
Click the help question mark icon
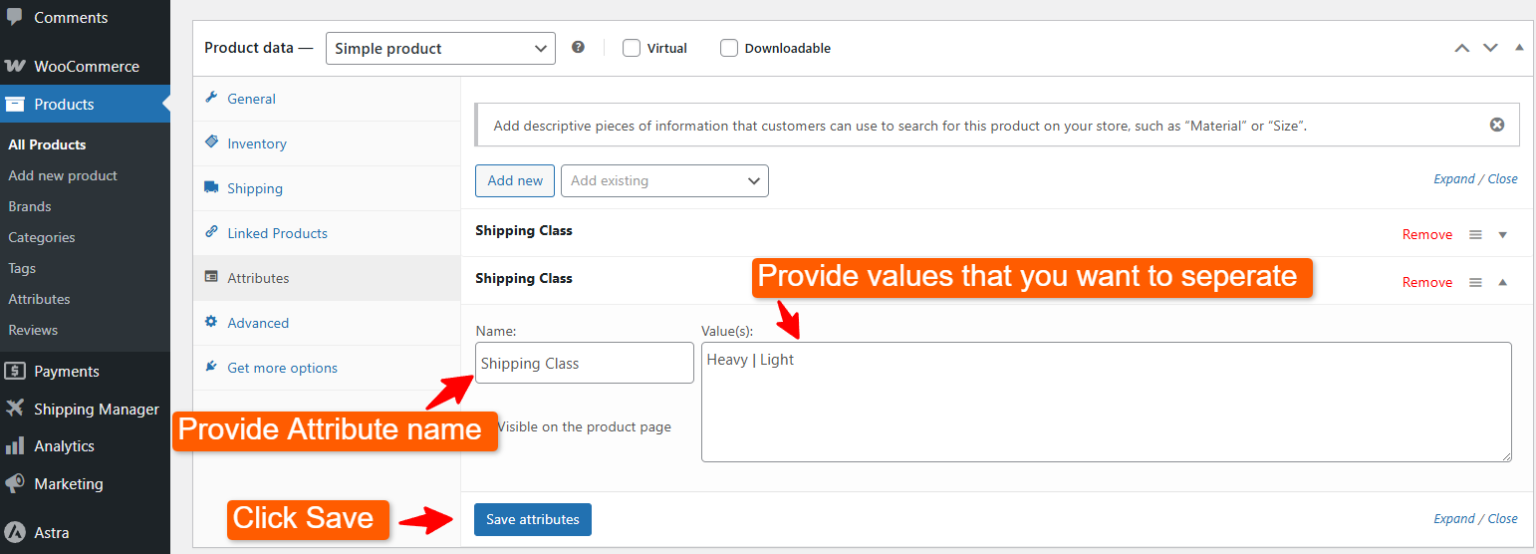(x=578, y=47)
